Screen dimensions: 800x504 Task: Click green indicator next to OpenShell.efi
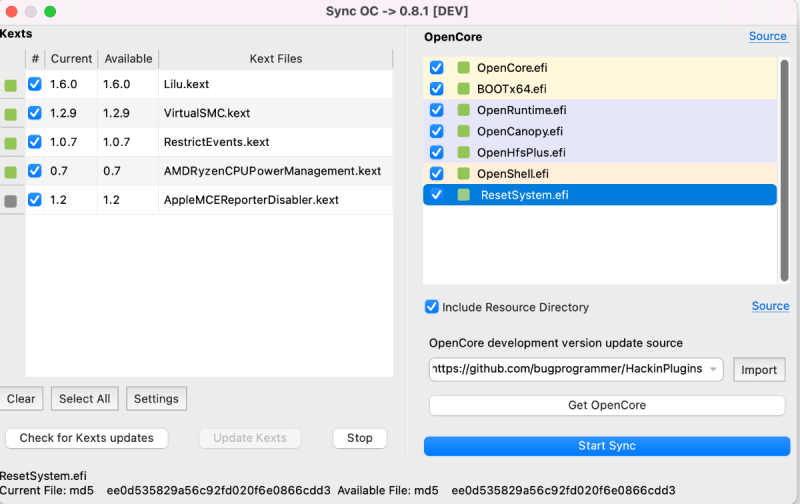click(x=463, y=174)
